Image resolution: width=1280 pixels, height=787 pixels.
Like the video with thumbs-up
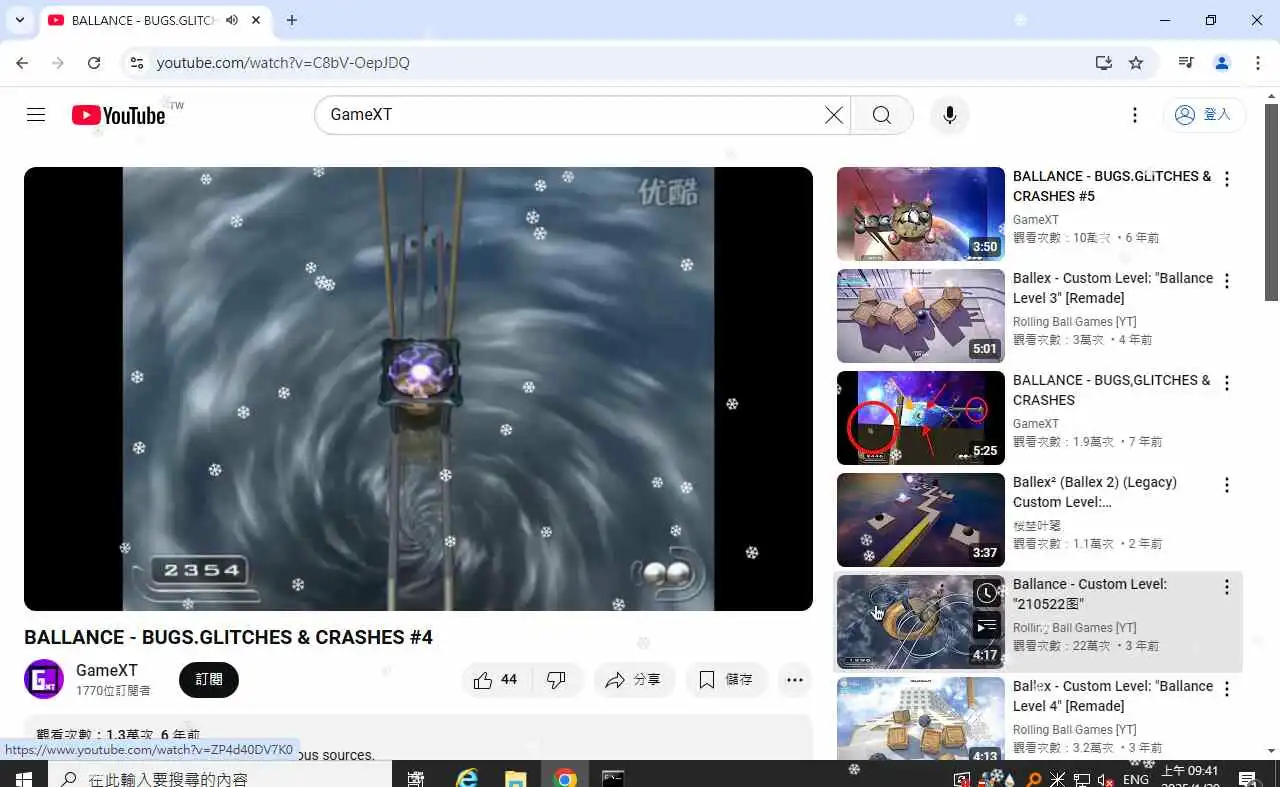point(496,680)
